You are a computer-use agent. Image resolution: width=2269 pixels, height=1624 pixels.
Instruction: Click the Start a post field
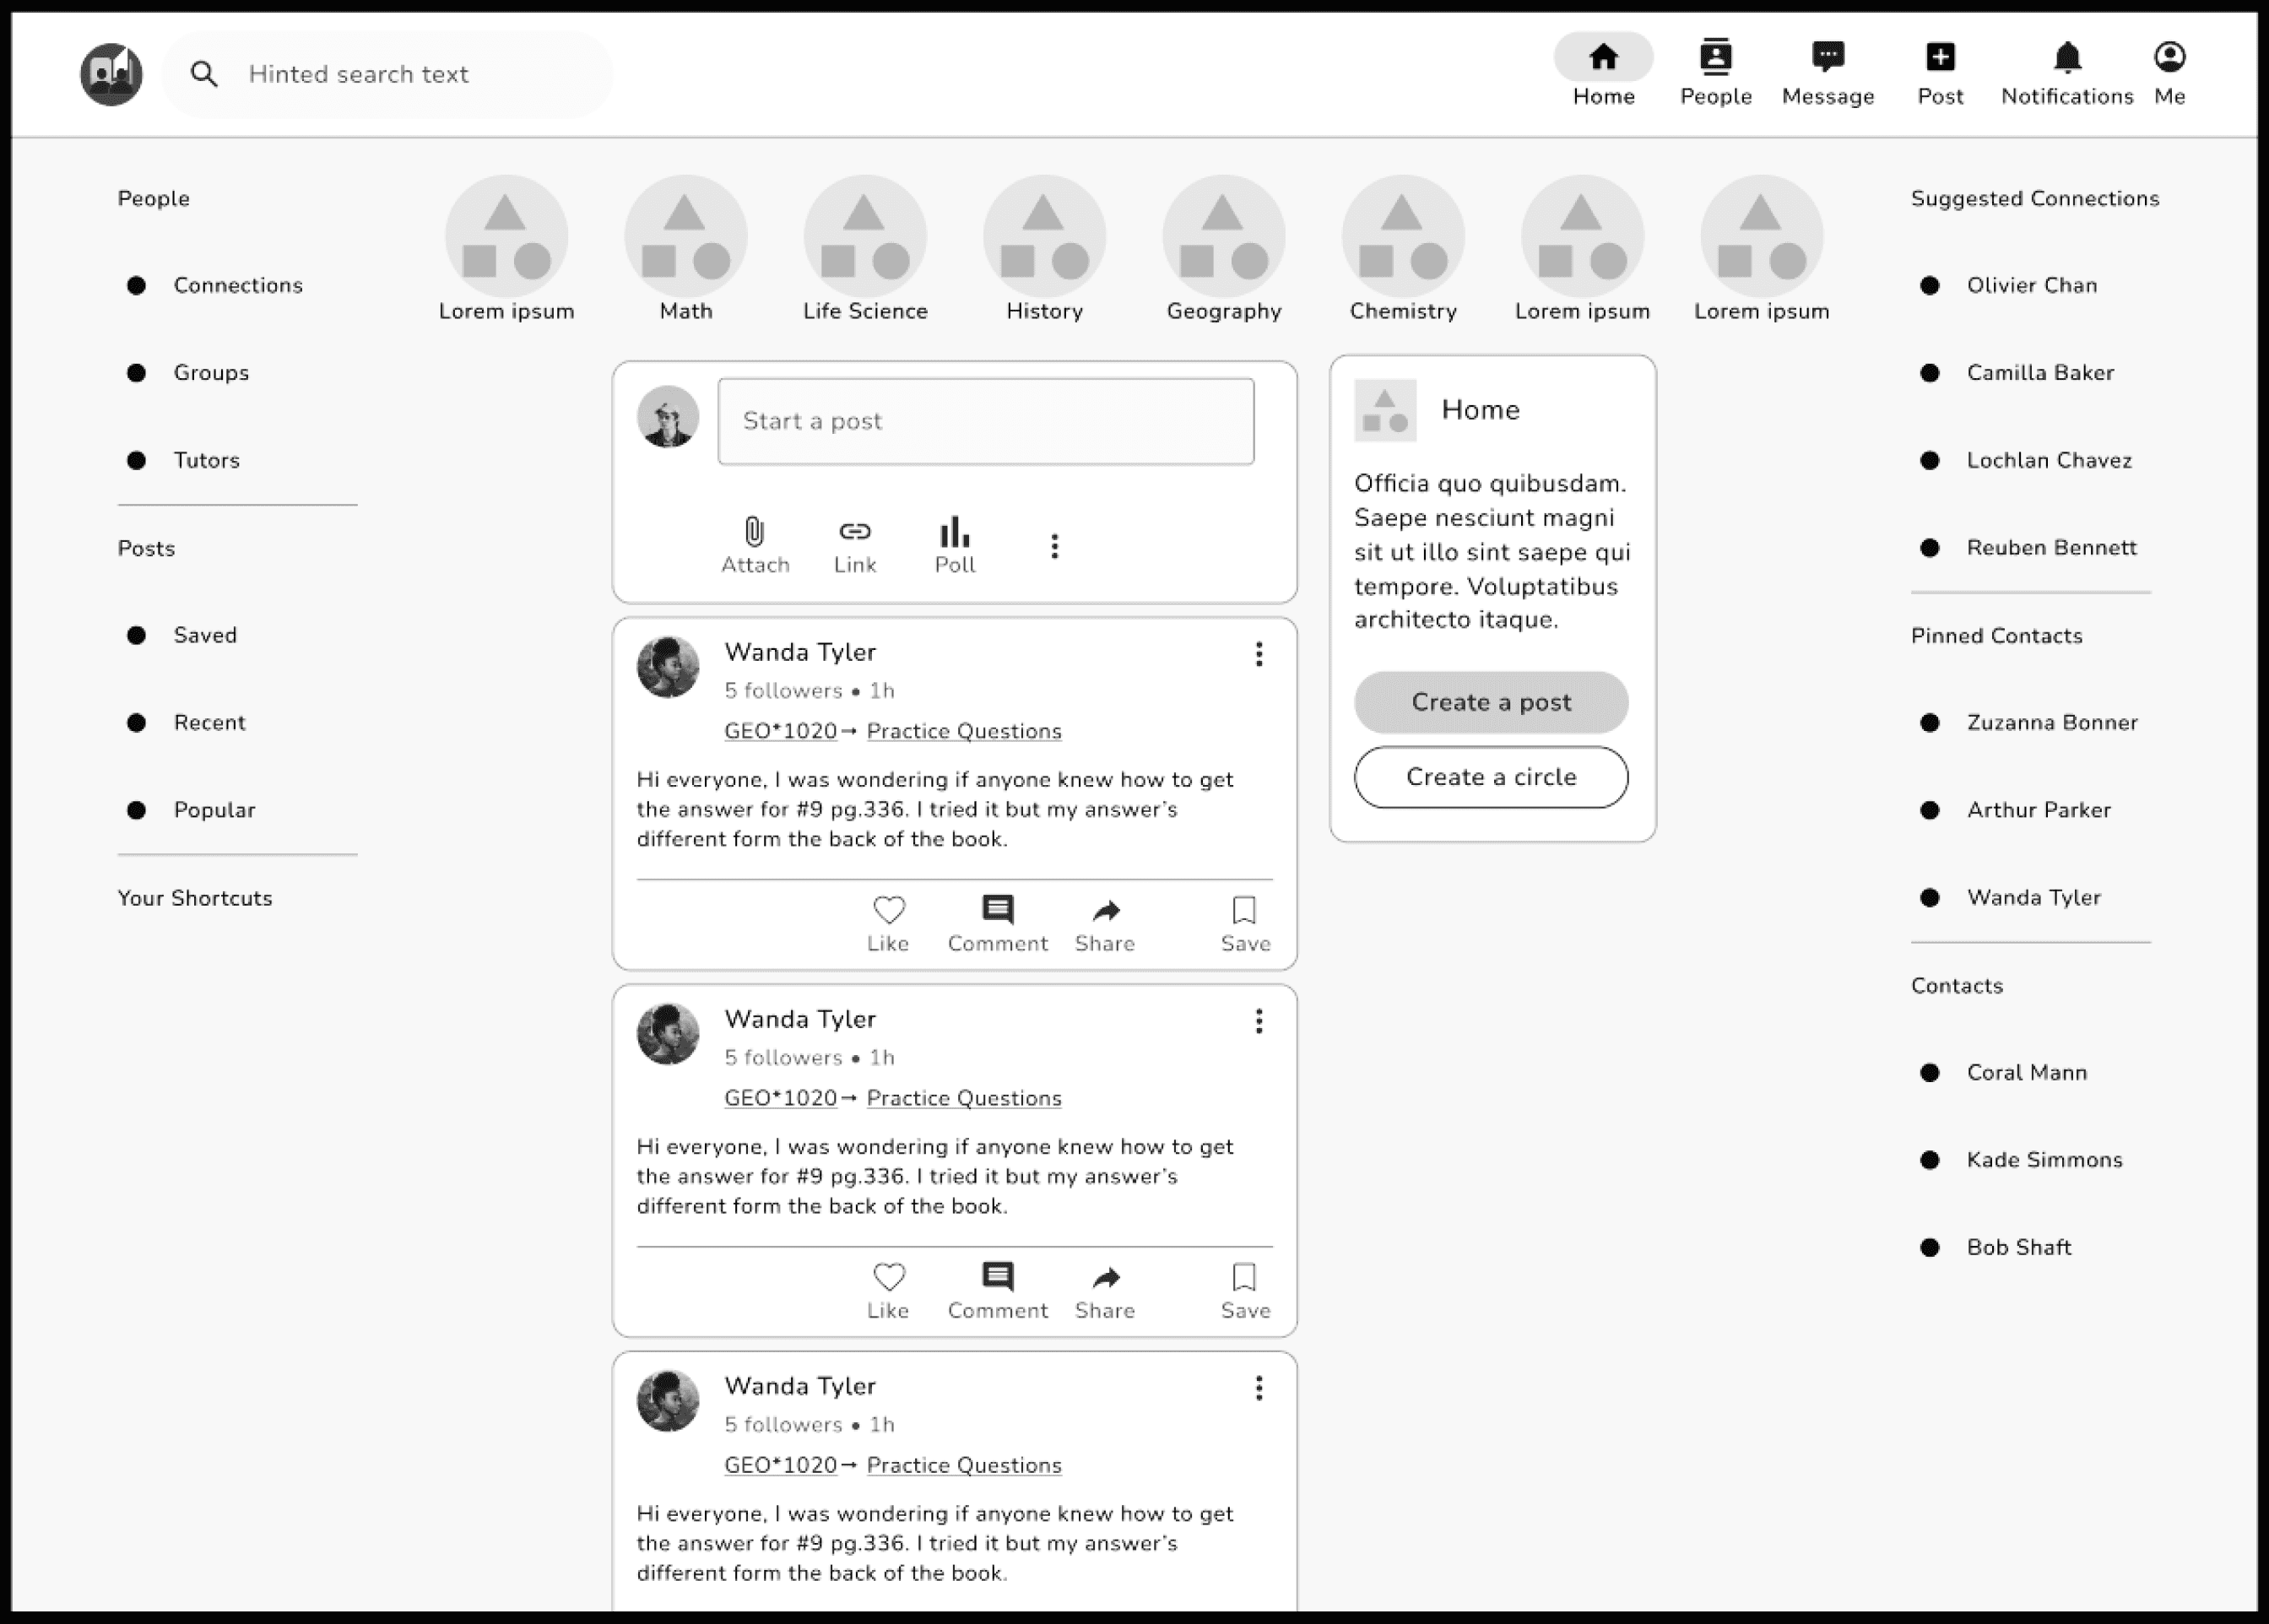point(985,421)
